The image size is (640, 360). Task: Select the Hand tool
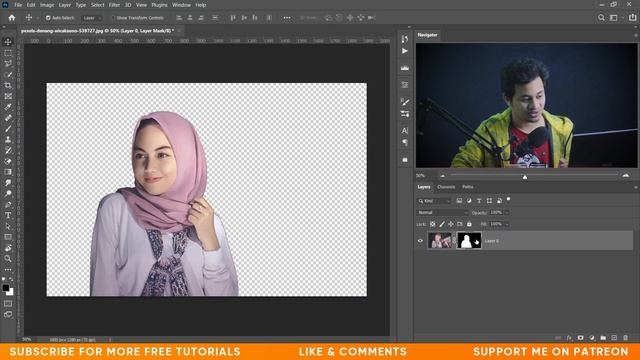(8, 248)
